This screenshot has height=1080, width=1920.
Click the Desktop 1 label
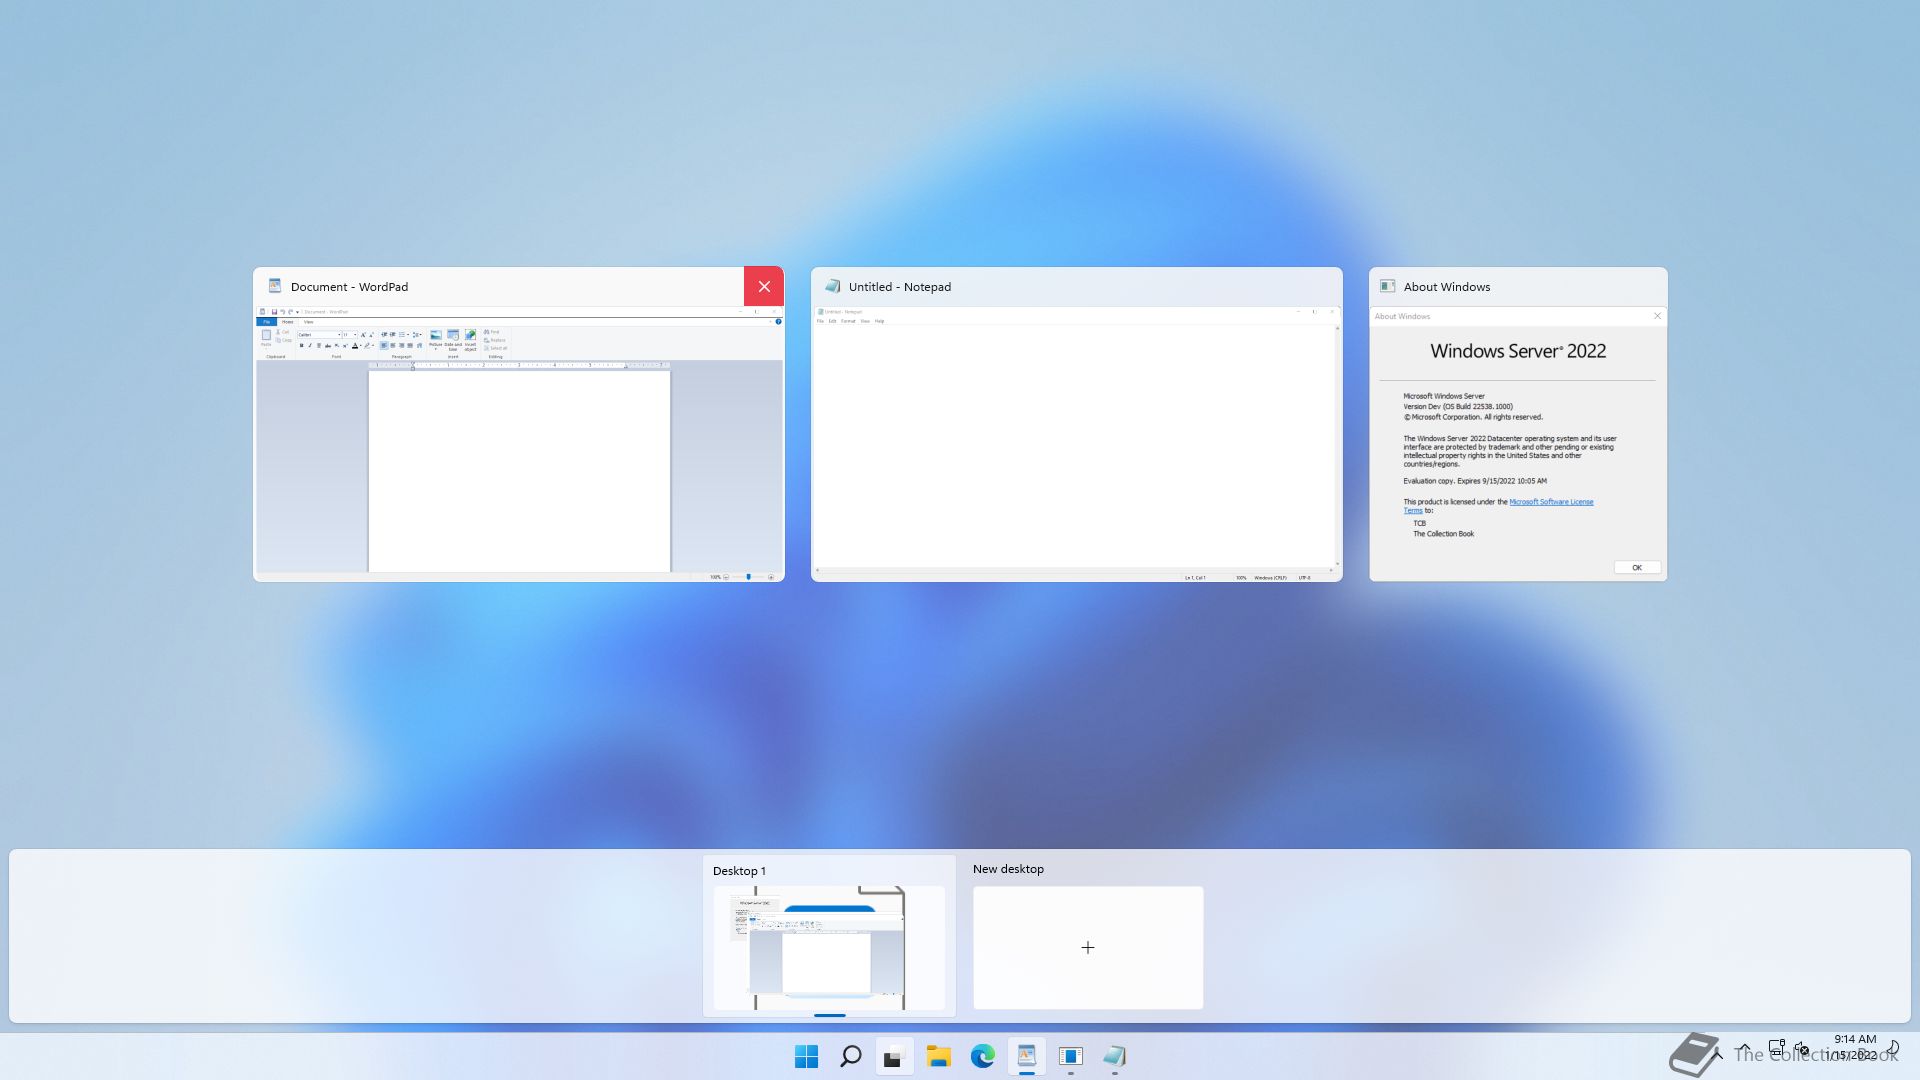(739, 871)
